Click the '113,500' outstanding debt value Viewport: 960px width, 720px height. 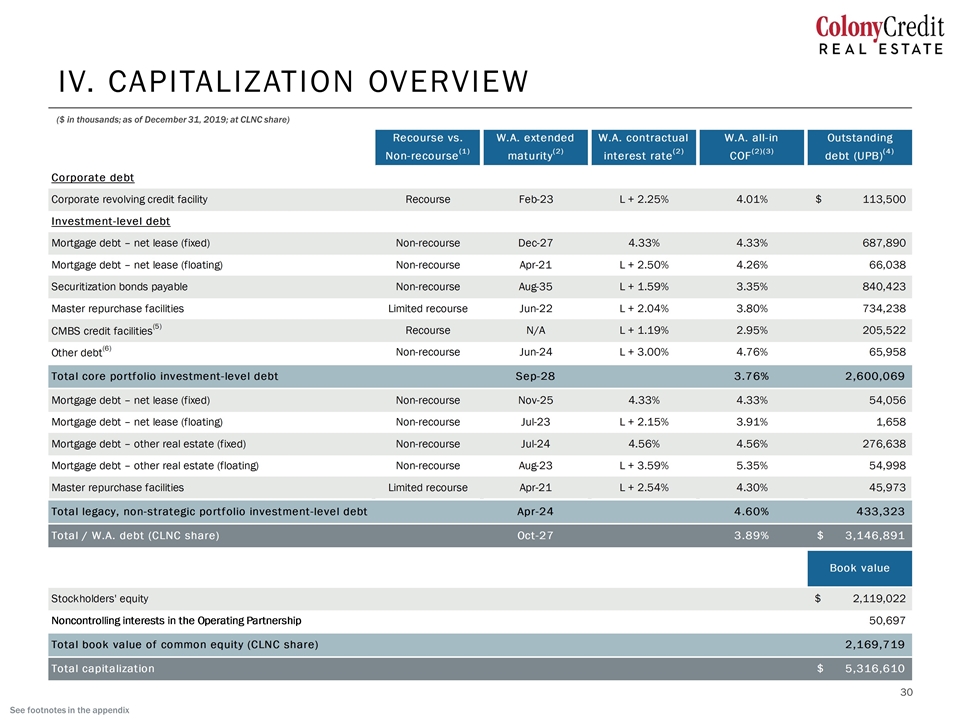[884, 200]
